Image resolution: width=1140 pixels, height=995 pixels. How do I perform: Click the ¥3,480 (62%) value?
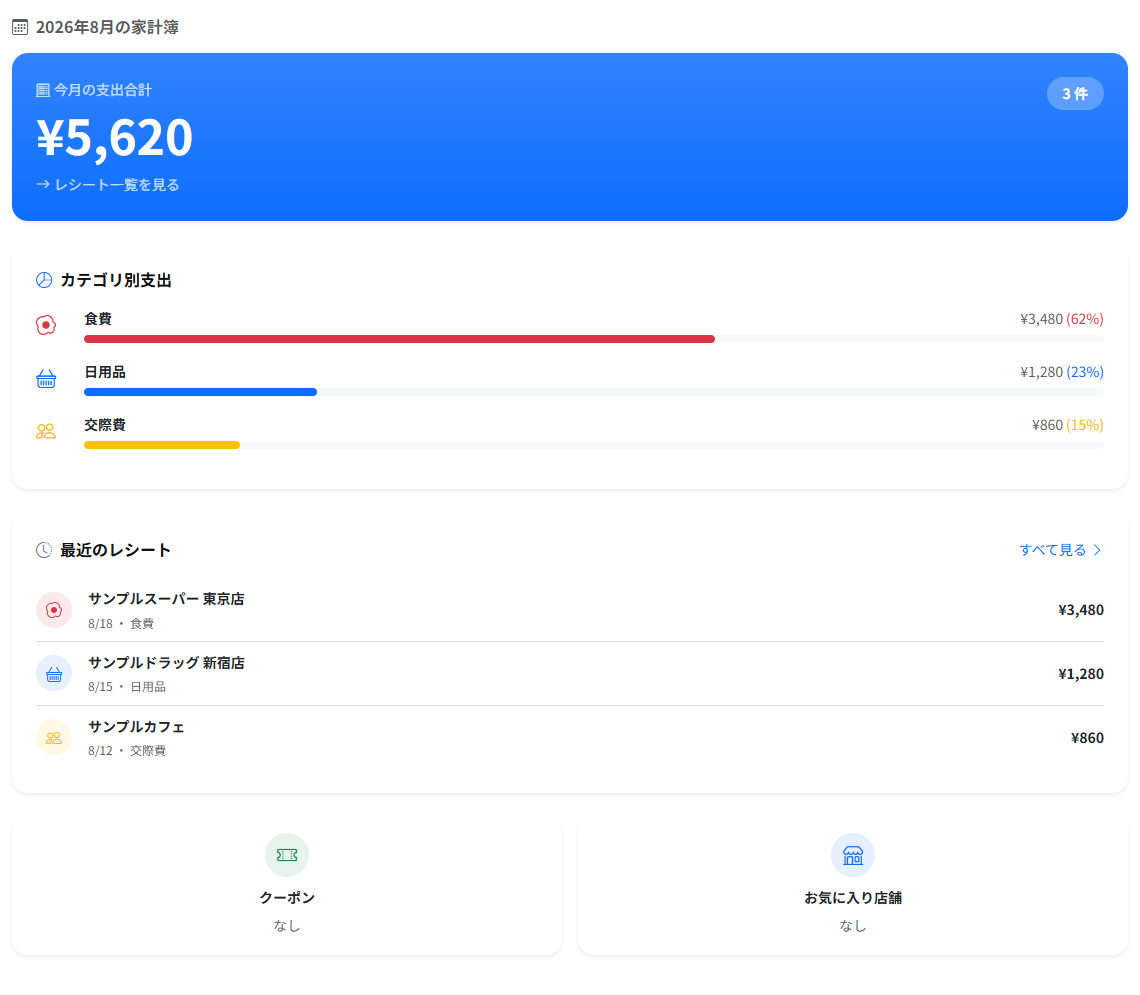[x=1061, y=319]
